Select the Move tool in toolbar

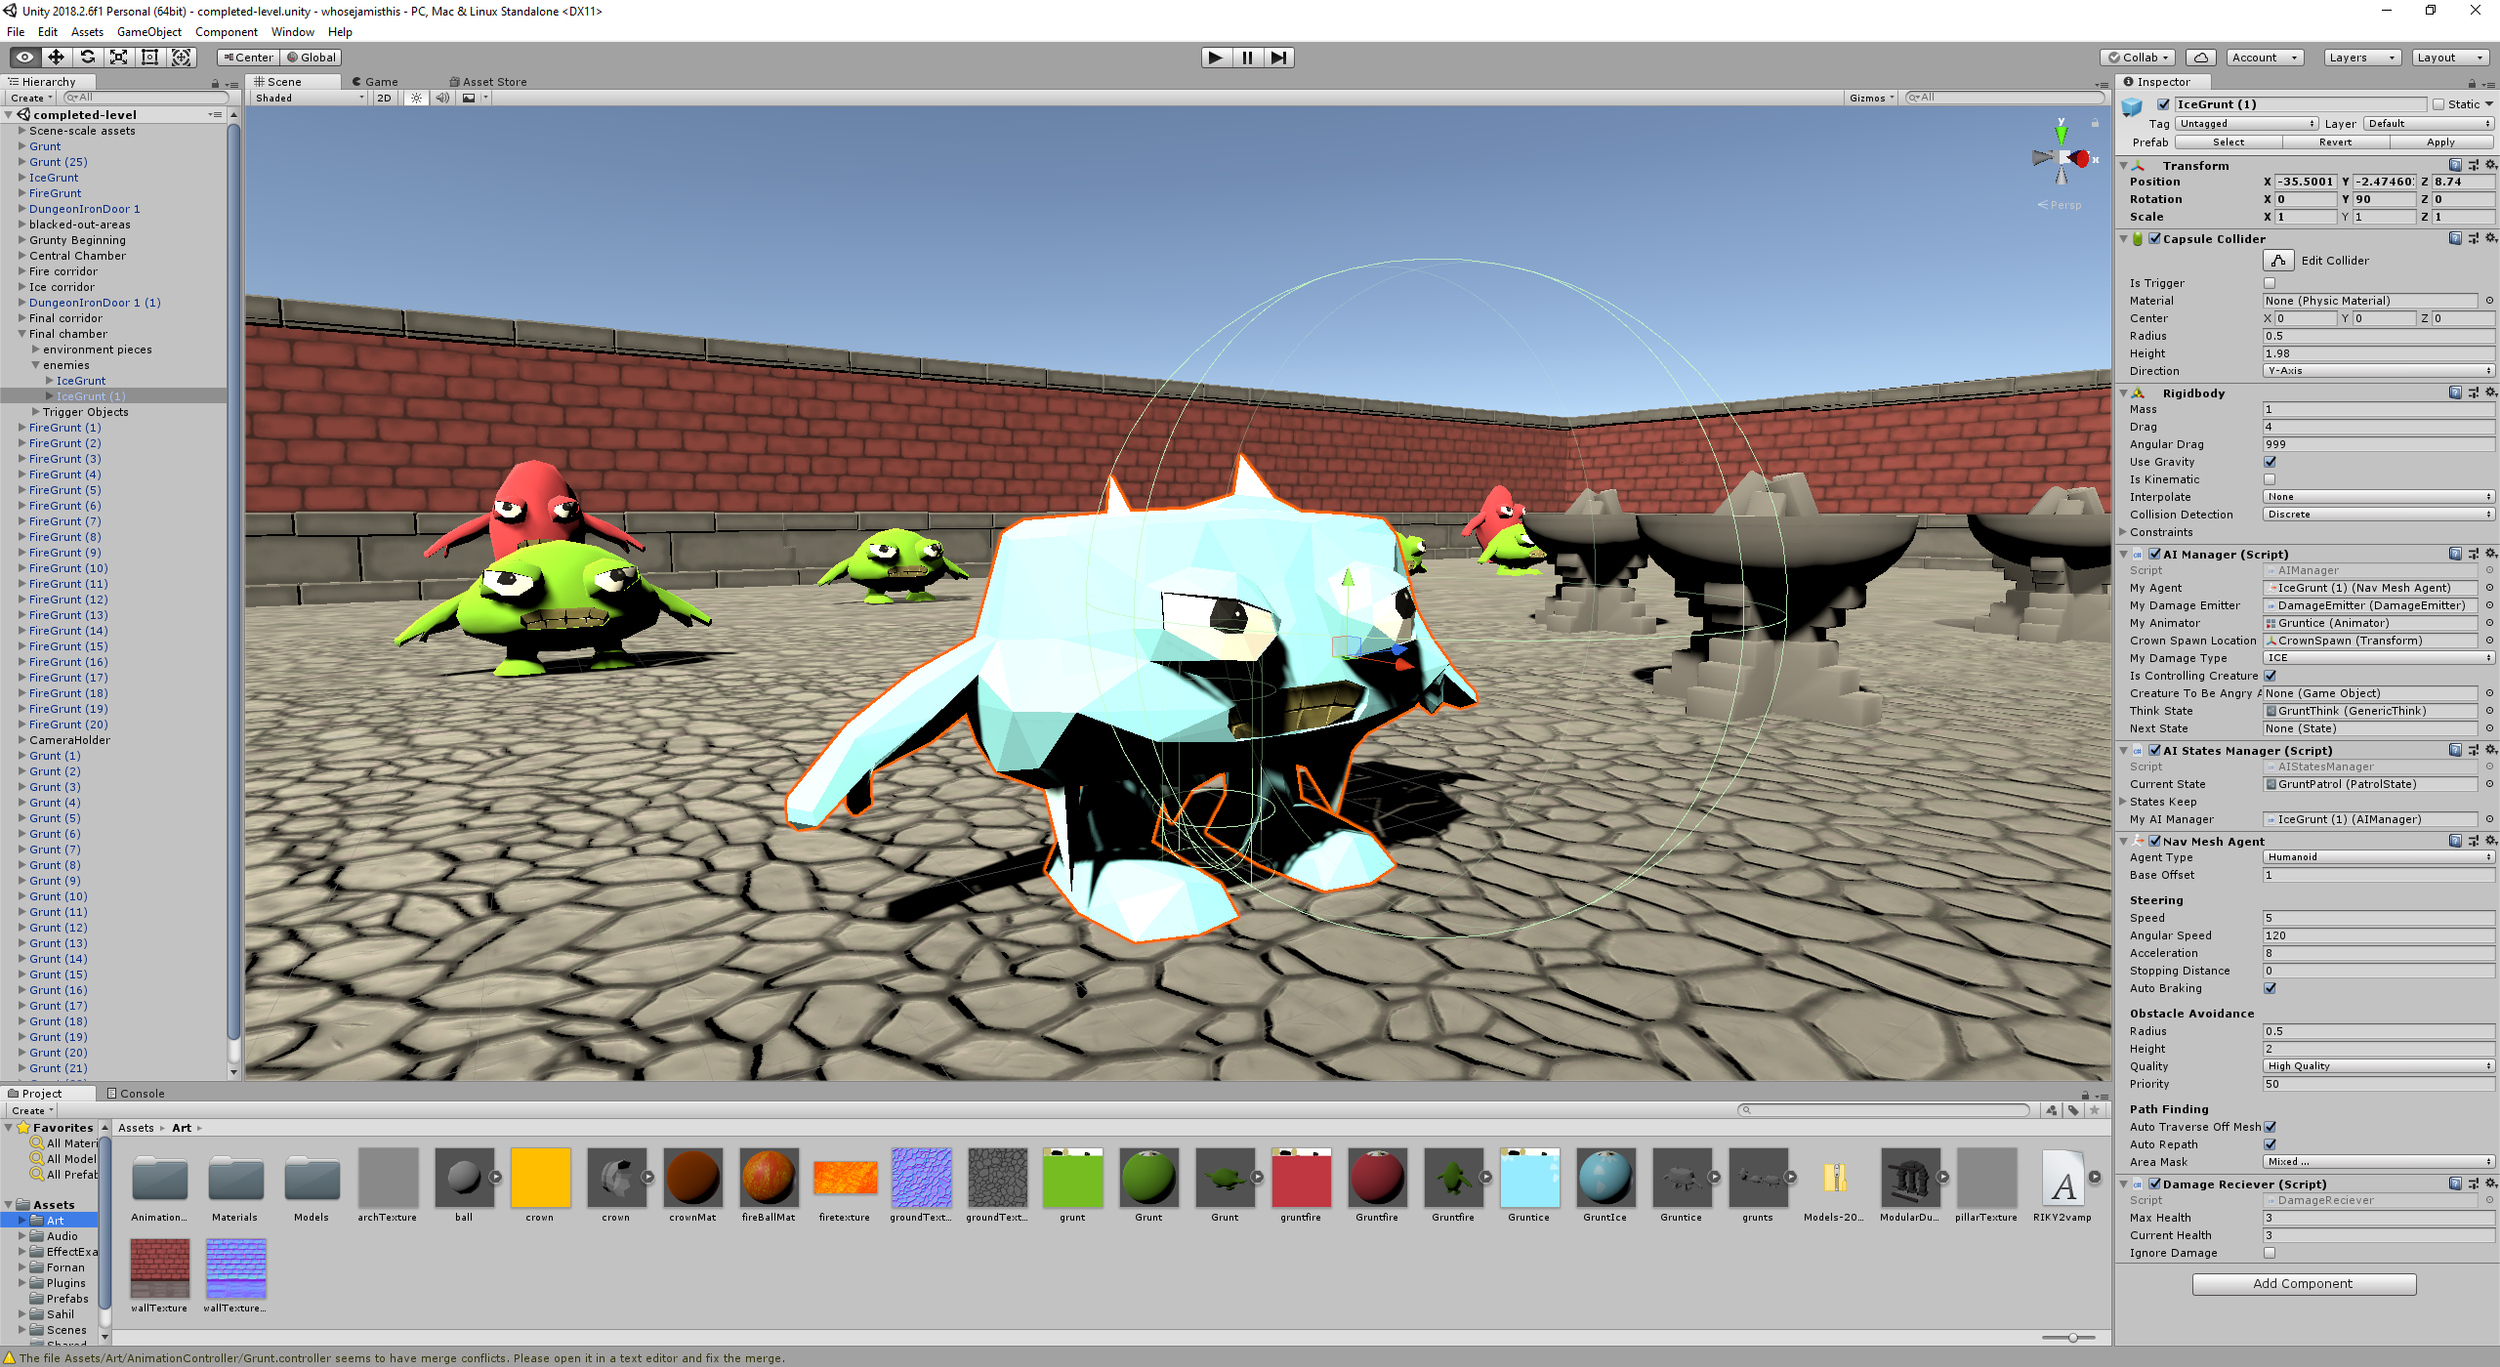[56, 57]
